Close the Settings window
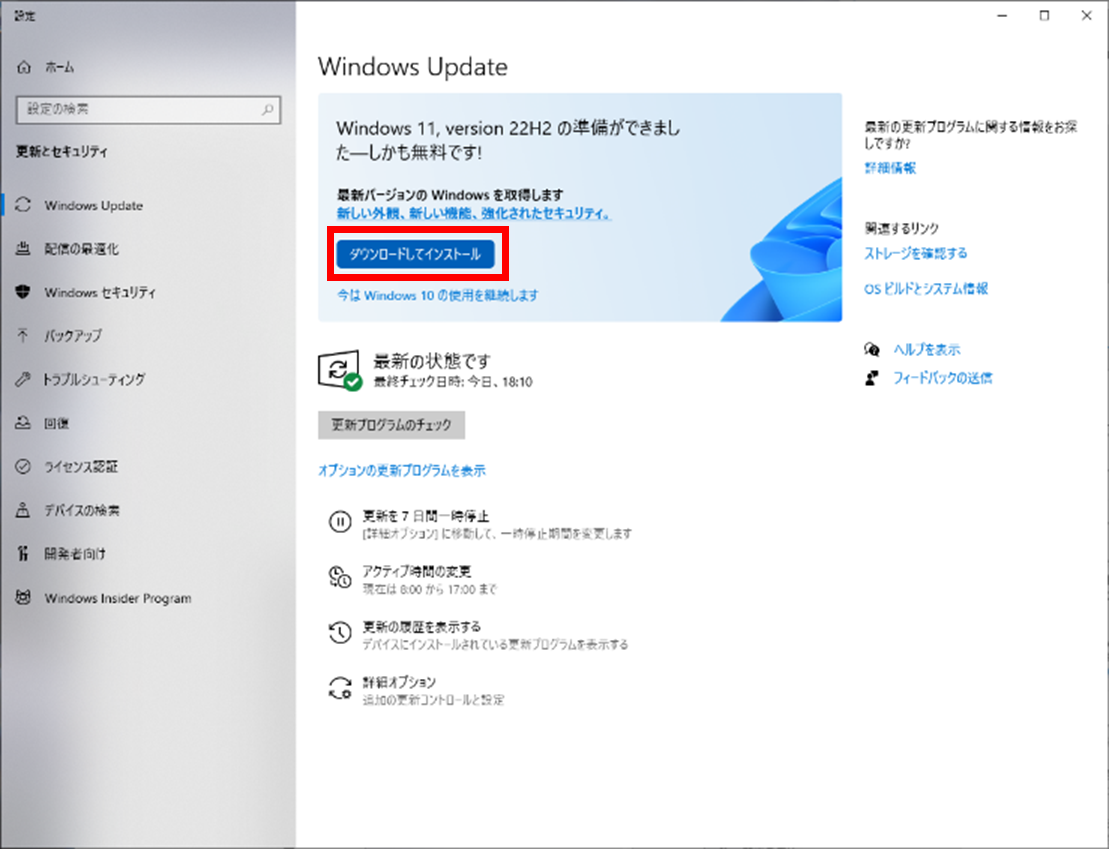Viewport: 1109px width, 849px height. [1087, 16]
